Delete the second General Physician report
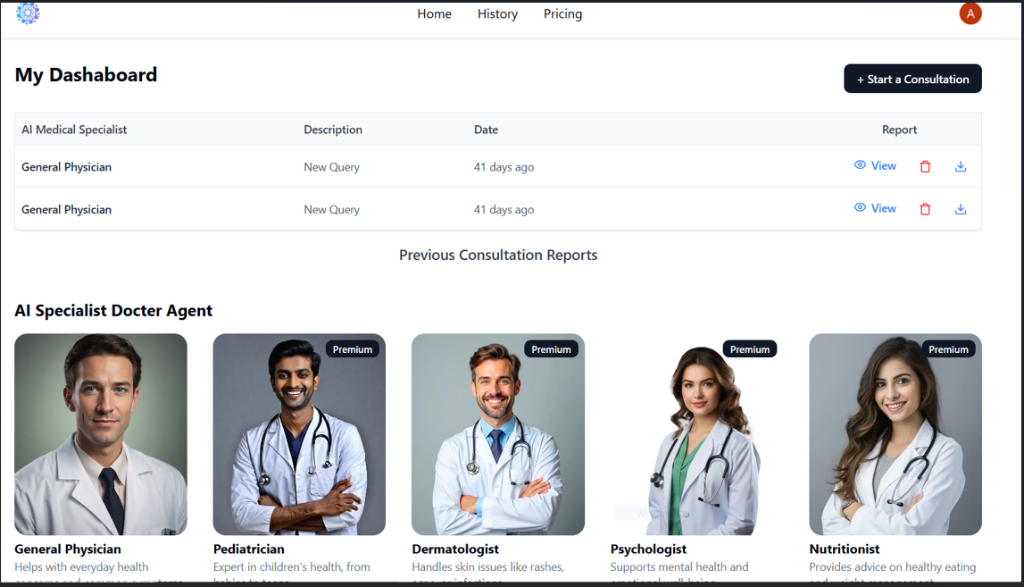Viewport: 1024px width, 587px height. (925, 209)
